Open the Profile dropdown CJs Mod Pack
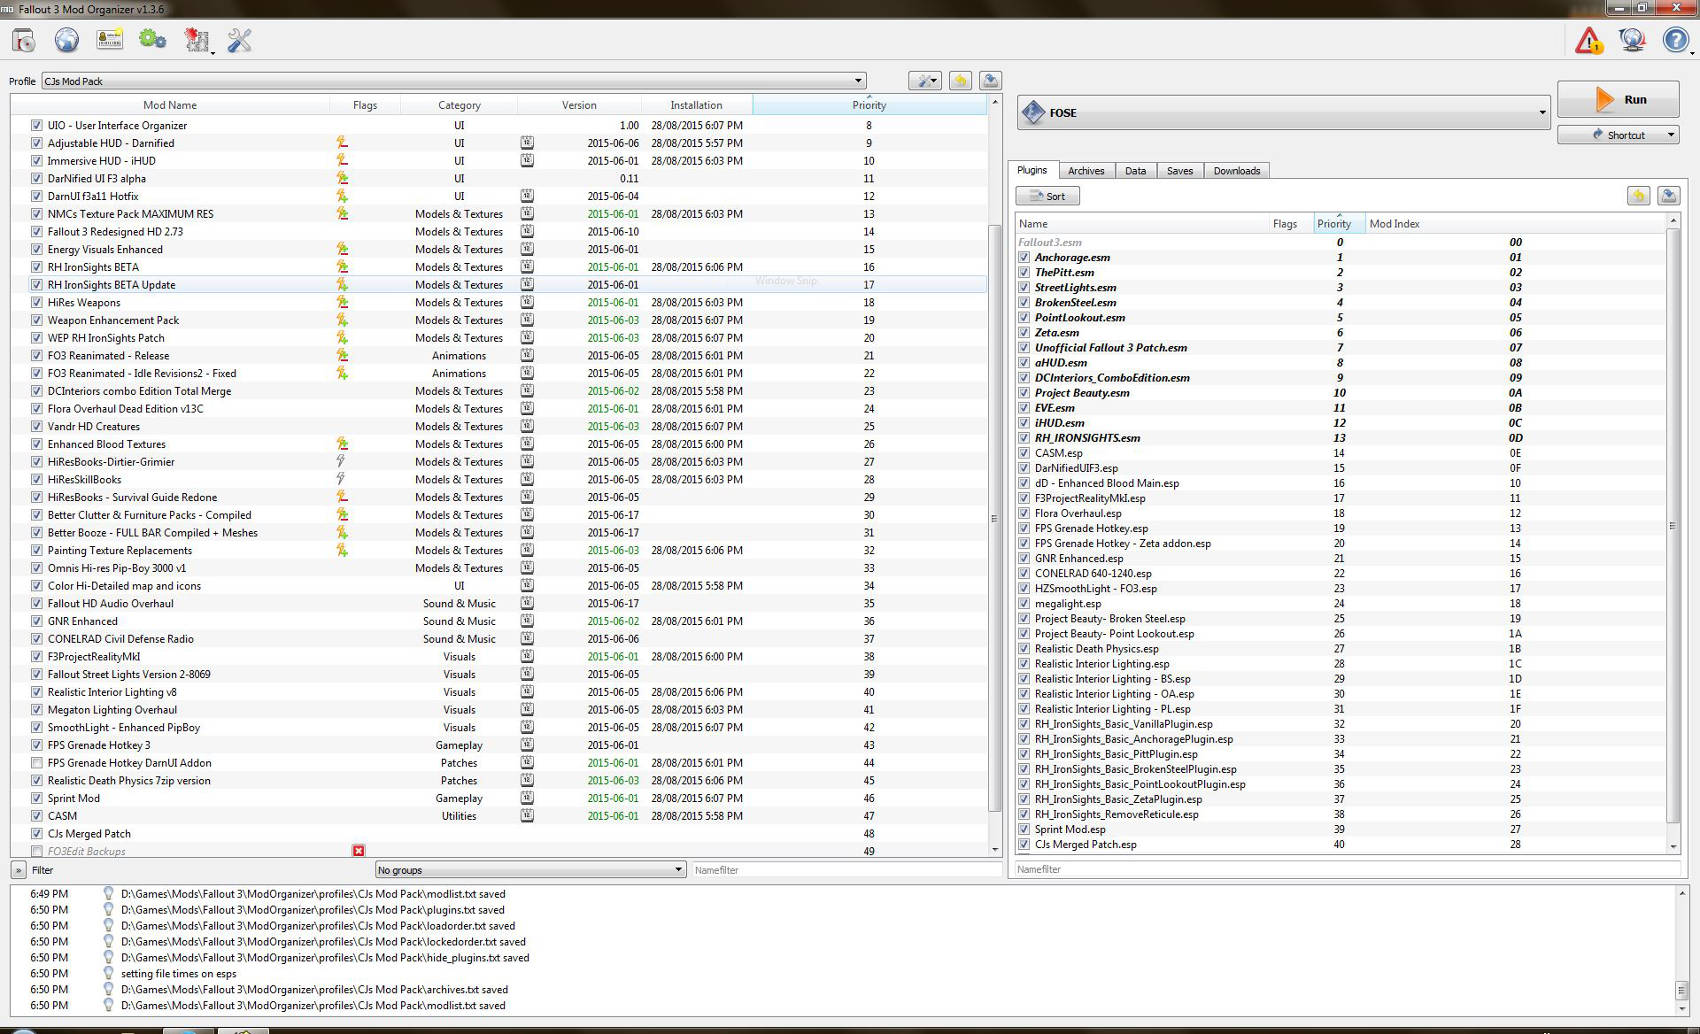Viewport: 1700px width, 1034px height. pos(453,81)
